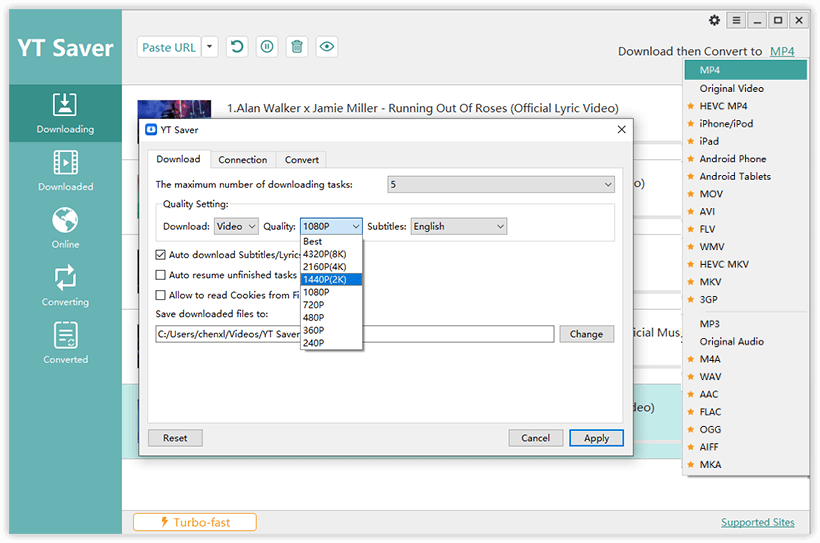
Task: Click the Apply button
Action: (596, 438)
